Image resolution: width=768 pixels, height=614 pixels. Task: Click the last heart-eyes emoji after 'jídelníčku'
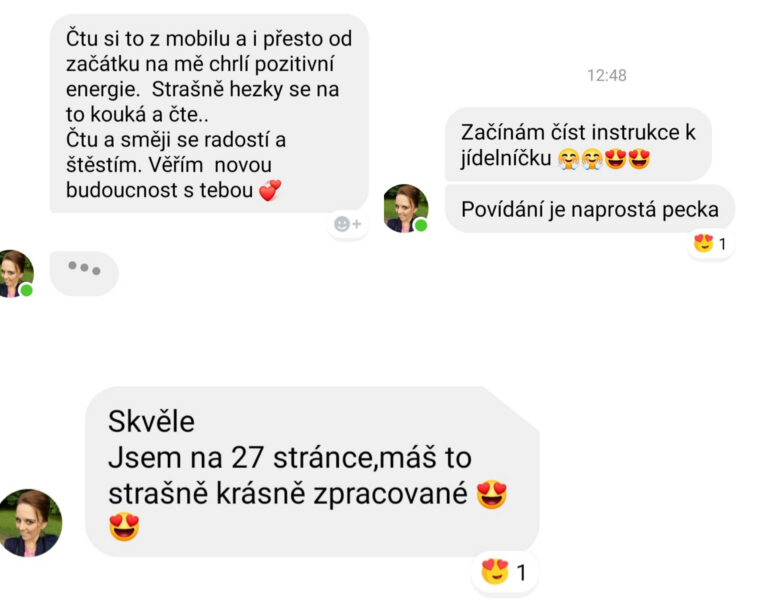[639, 159]
